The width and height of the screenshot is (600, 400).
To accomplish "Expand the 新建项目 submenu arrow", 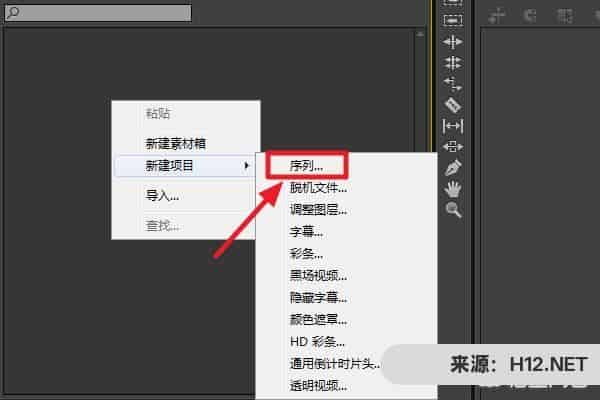I will tap(247, 165).
